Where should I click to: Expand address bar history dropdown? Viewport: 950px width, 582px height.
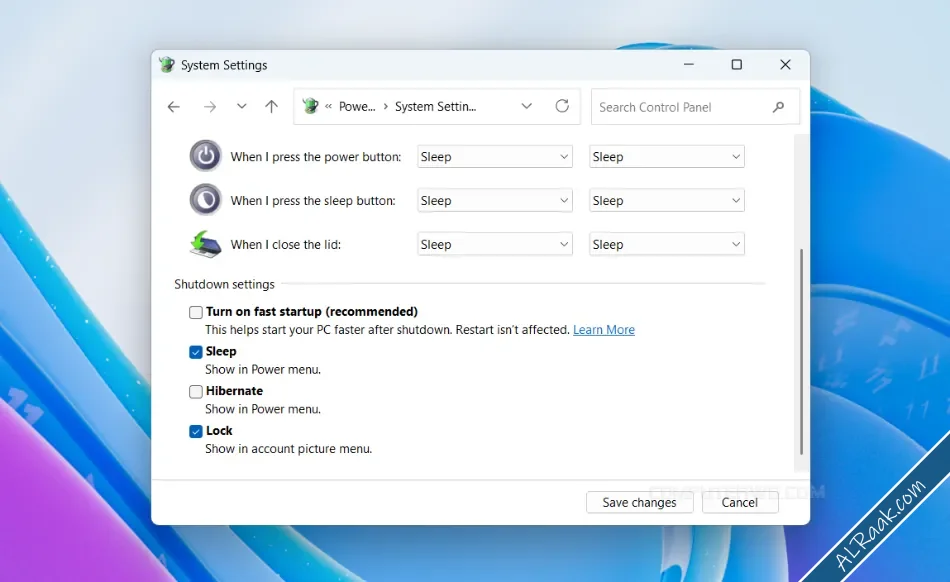(x=526, y=107)
